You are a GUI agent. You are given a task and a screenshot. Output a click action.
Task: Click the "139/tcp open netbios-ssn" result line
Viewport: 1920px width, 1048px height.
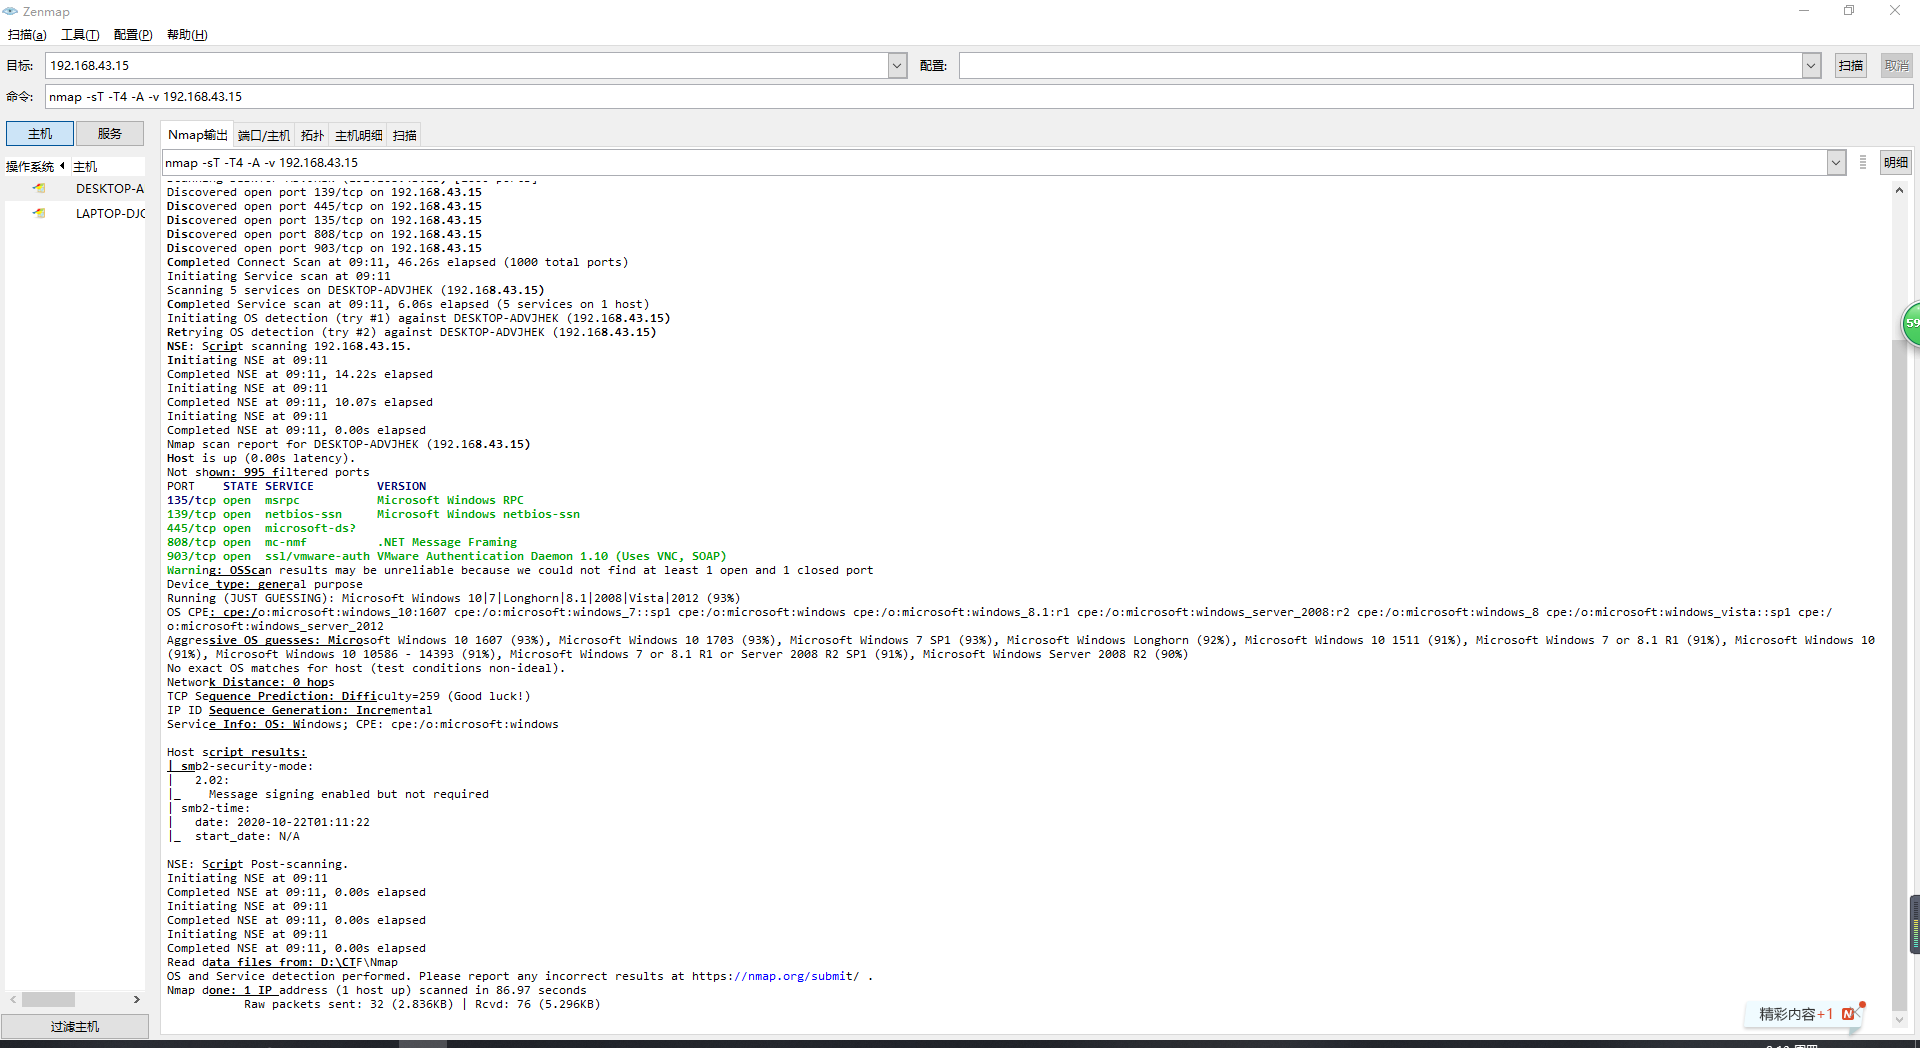point(373,514)
